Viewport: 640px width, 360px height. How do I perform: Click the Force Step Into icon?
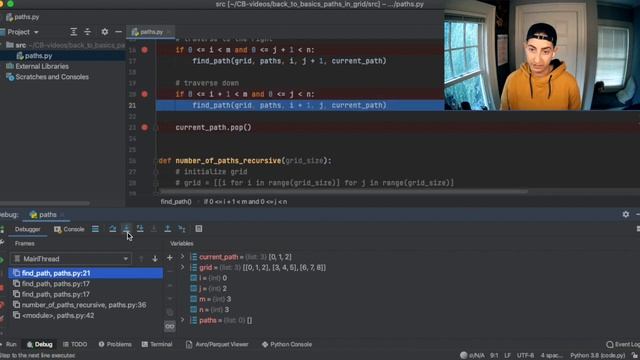[x=153, y=229]
